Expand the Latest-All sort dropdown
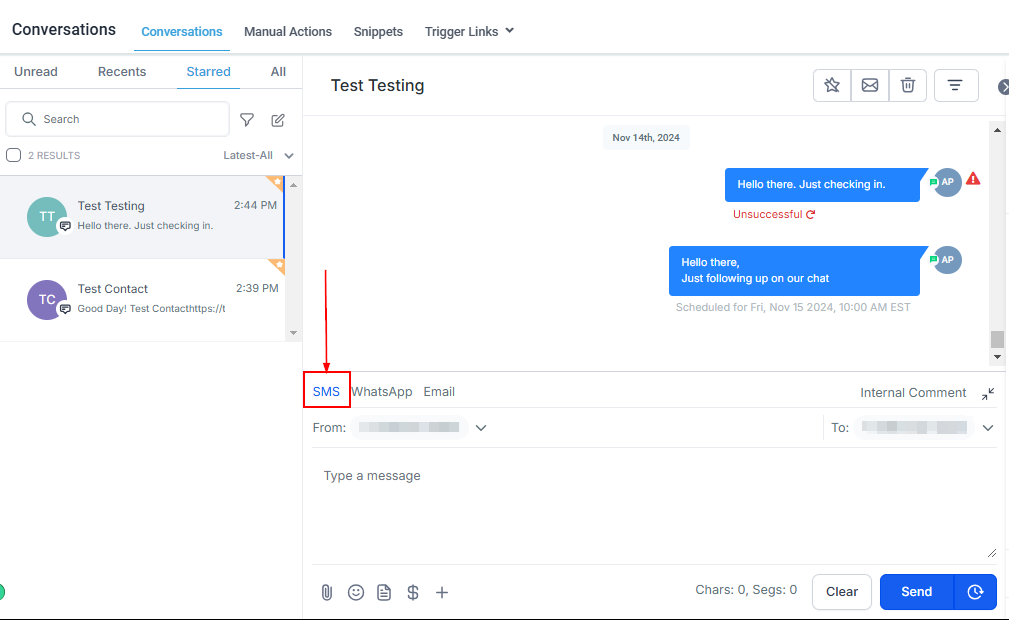1009x620 pixels. click(x=258, y=155)
